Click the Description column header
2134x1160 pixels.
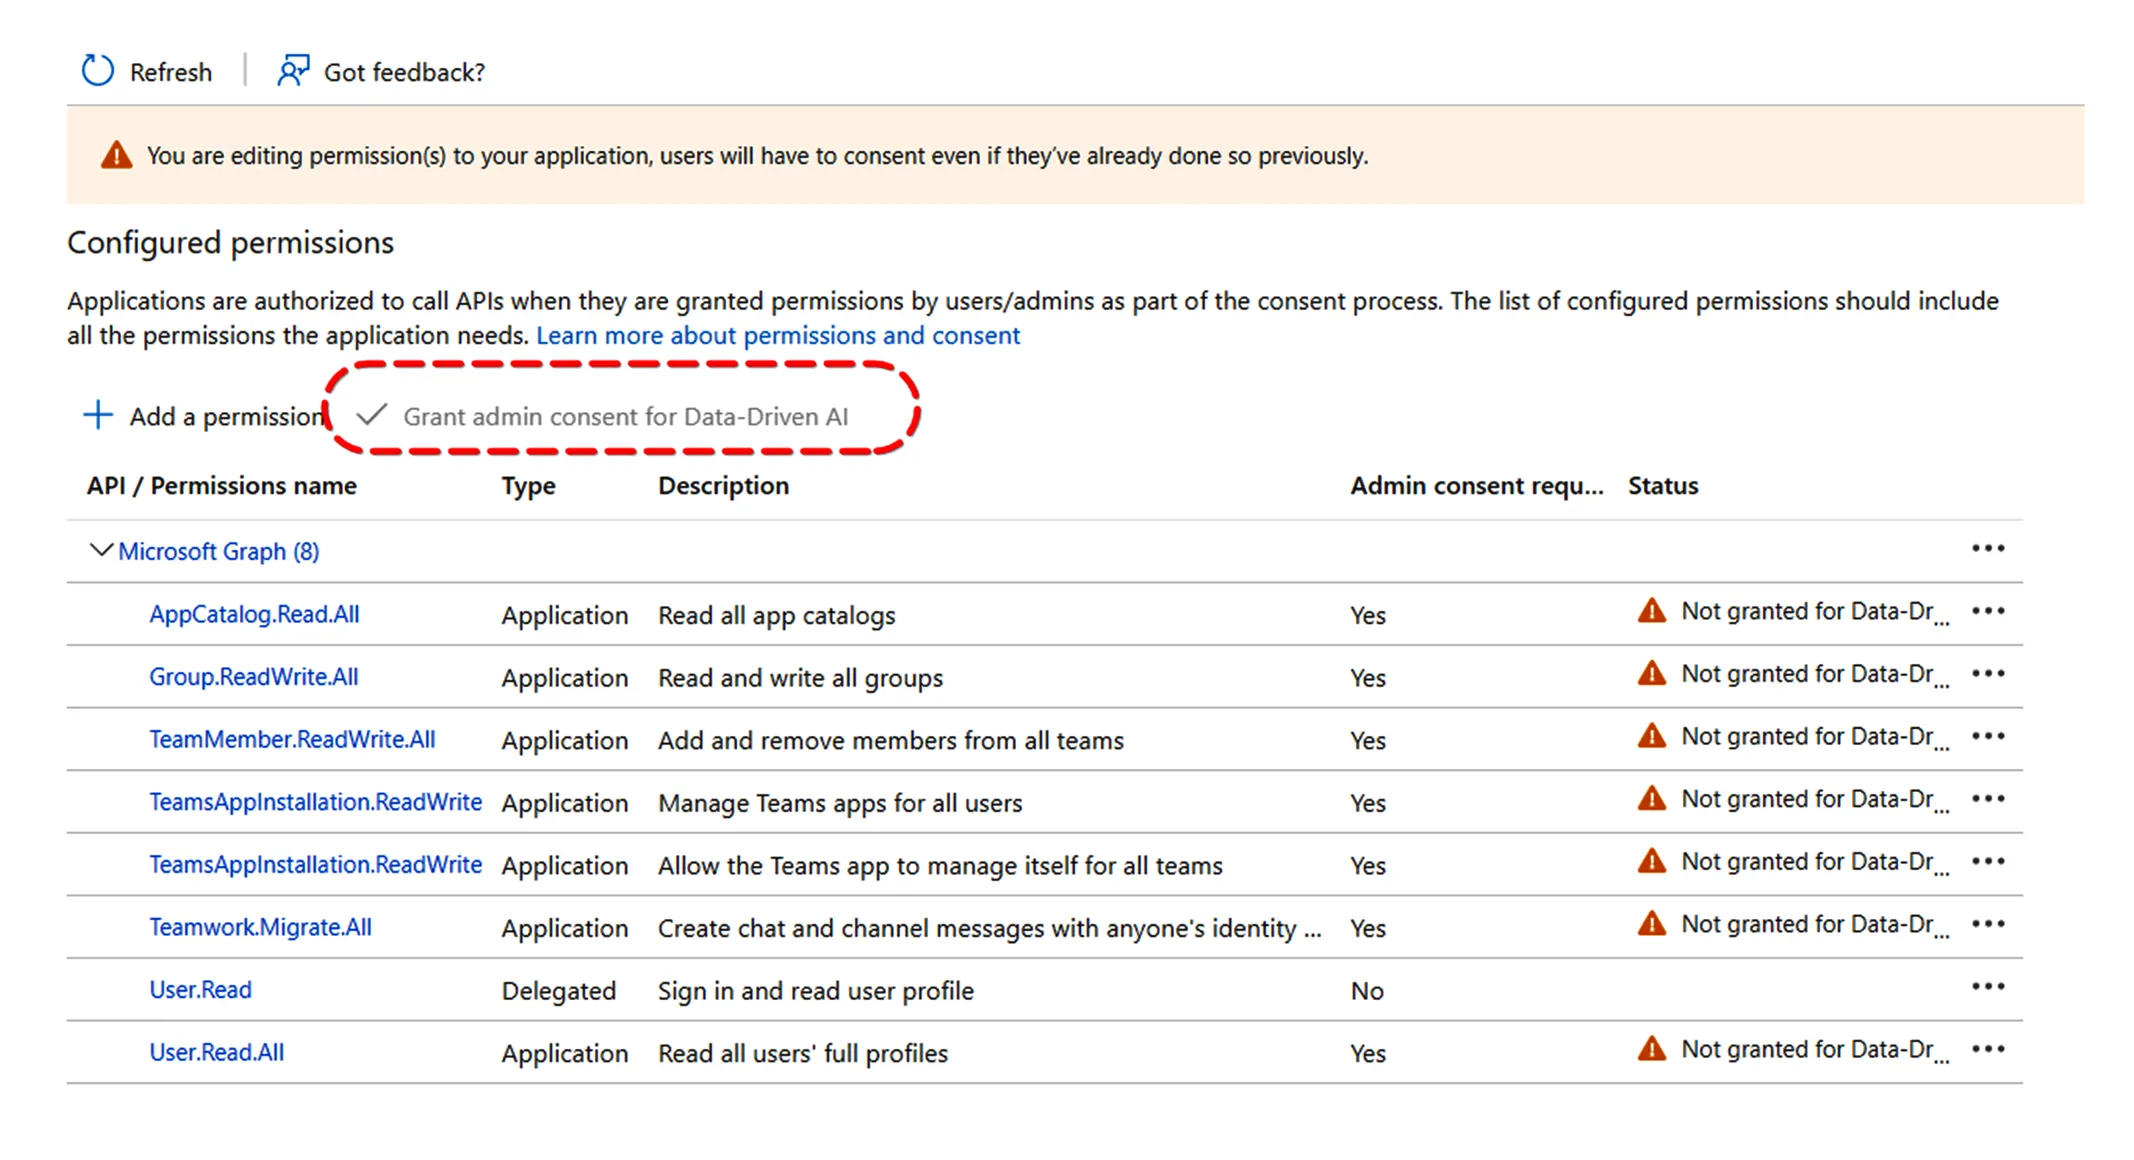(723, 485)
